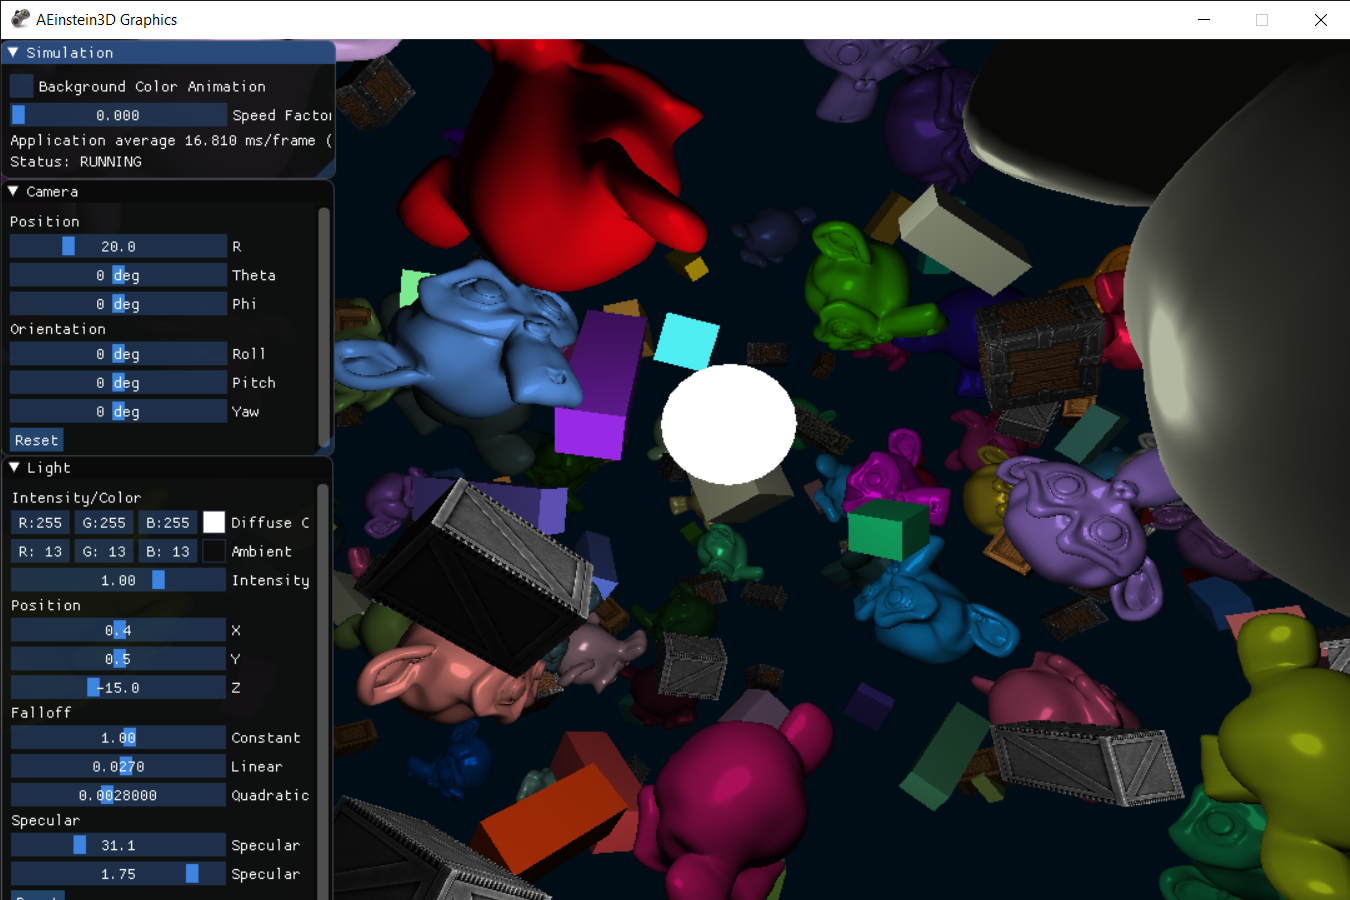Click the light Z position slider
Image resolution: width=1350 pixels, height=900 pixels.
tap(118, 687)
